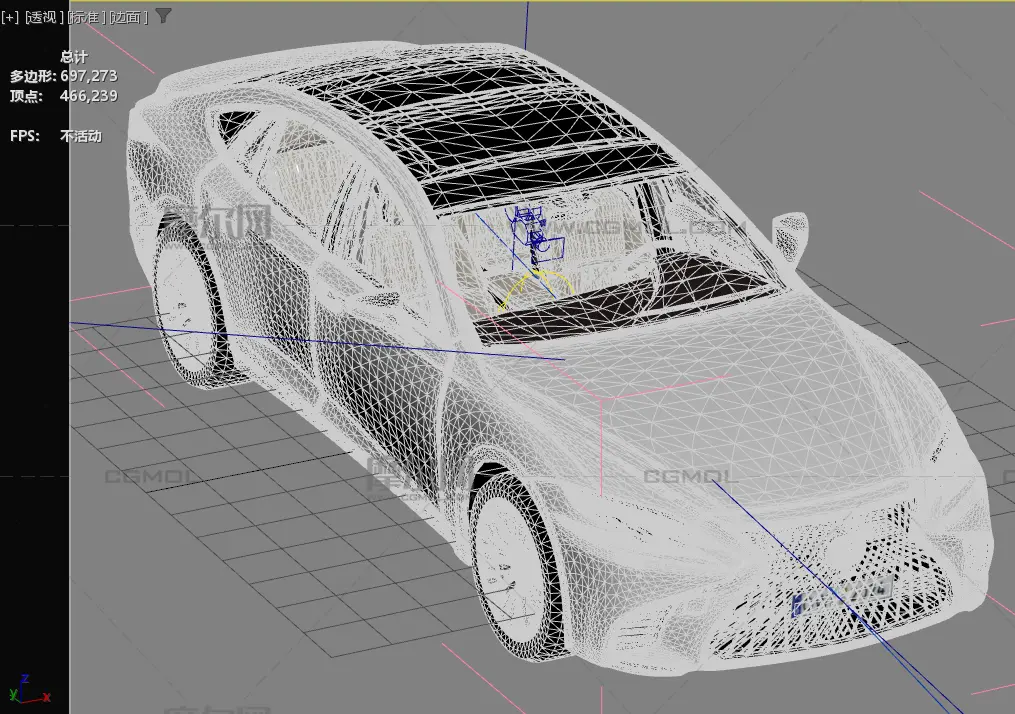Open the 透视 perspective view menu

pyautogui.click(x=45, y=17)
